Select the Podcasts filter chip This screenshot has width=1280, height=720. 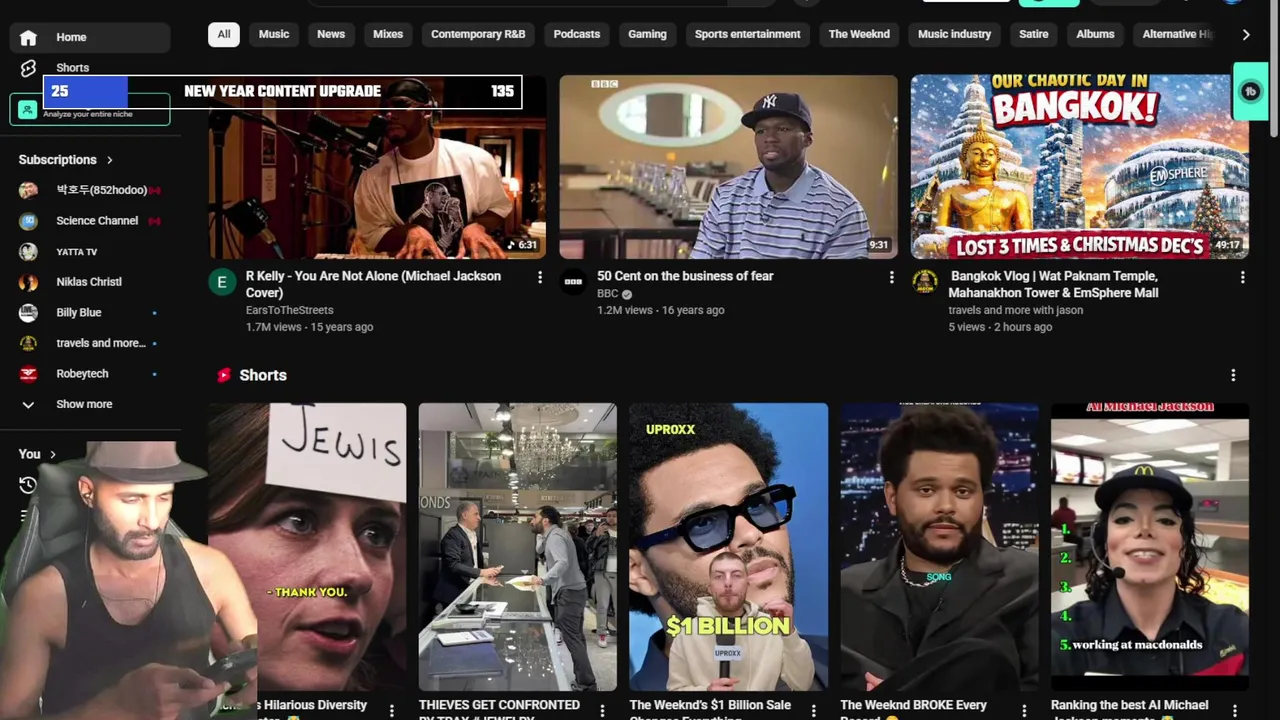[x=577, y=34]
